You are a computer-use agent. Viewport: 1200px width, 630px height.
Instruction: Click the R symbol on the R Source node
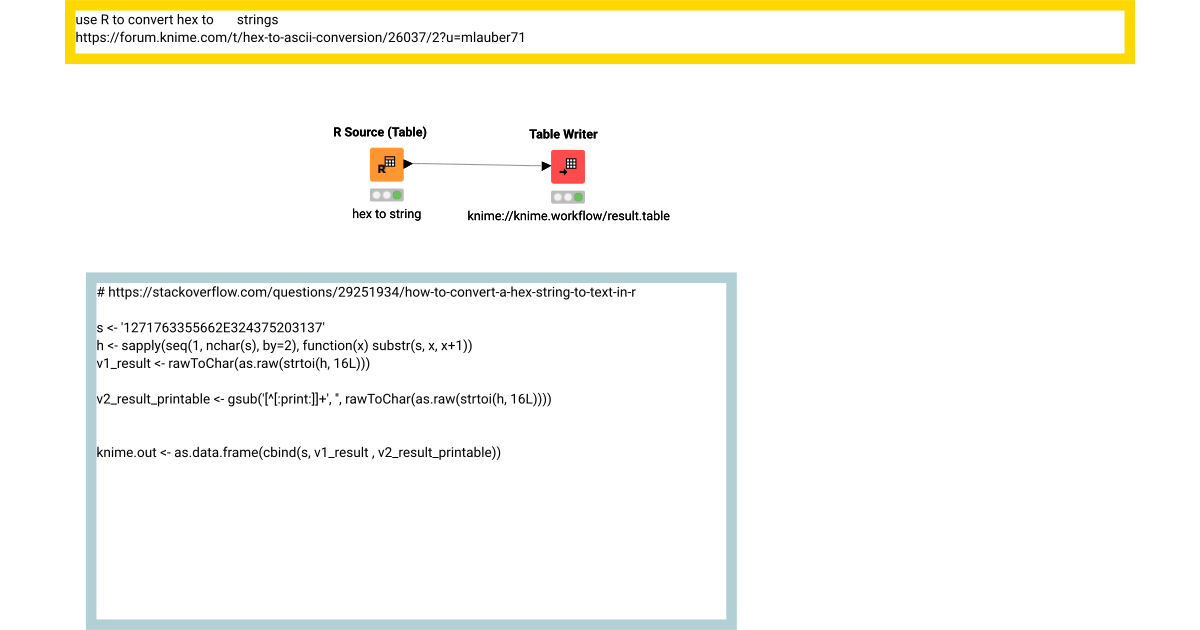381,168
